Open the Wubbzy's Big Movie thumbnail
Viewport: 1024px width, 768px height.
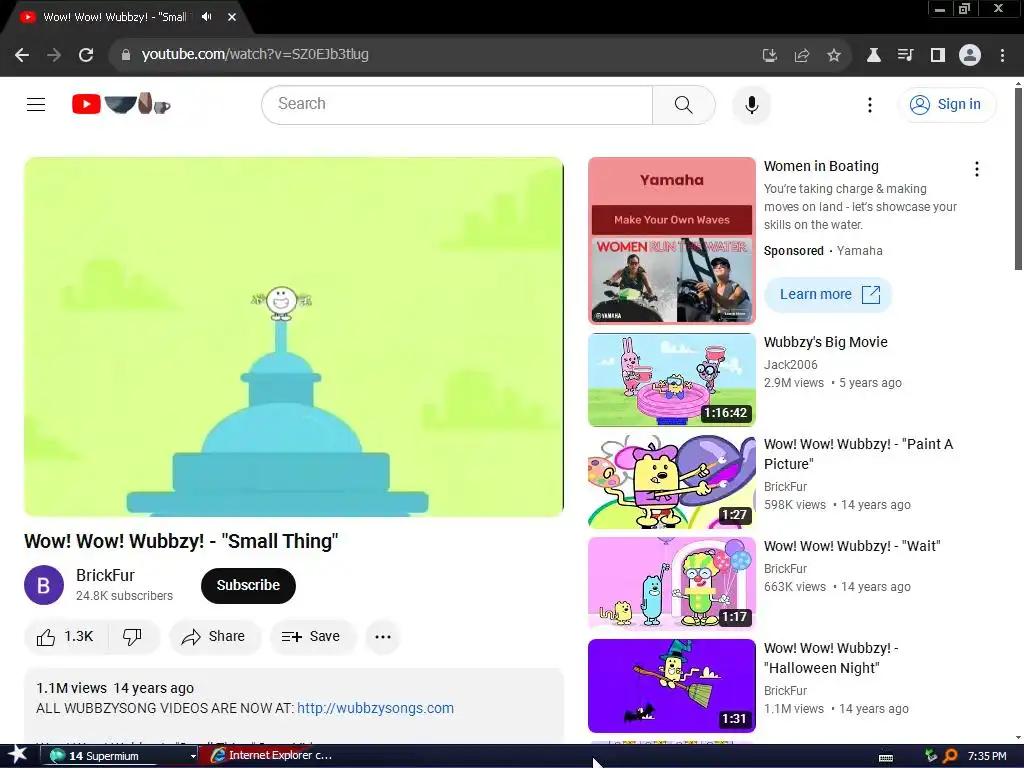click(671, 380)
